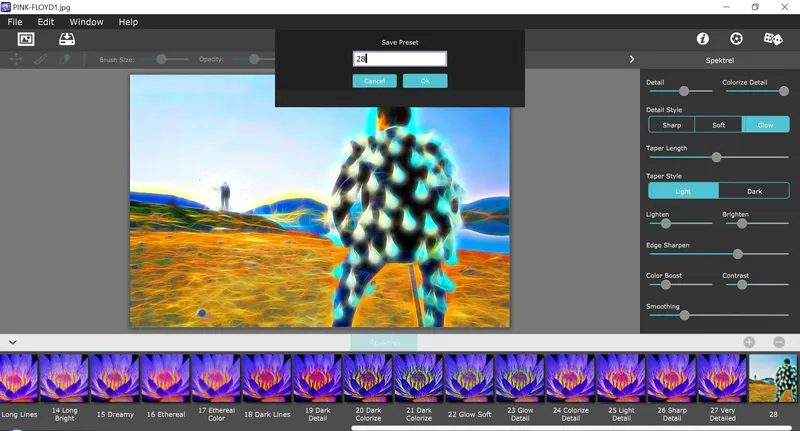Select the Long Lines preset thumbnail

[x=19, y=378]
